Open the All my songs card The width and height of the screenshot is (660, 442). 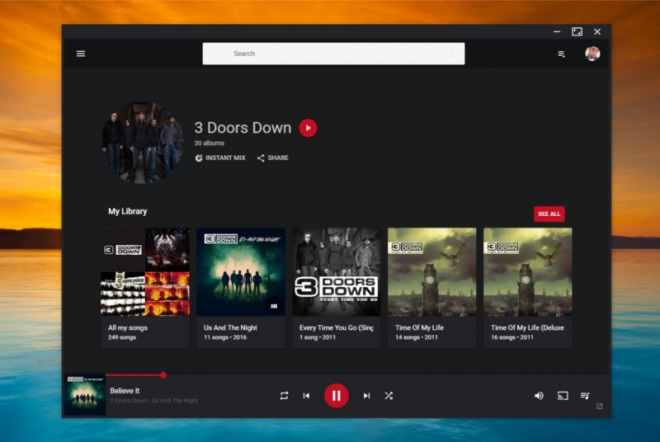coord(145,288)
